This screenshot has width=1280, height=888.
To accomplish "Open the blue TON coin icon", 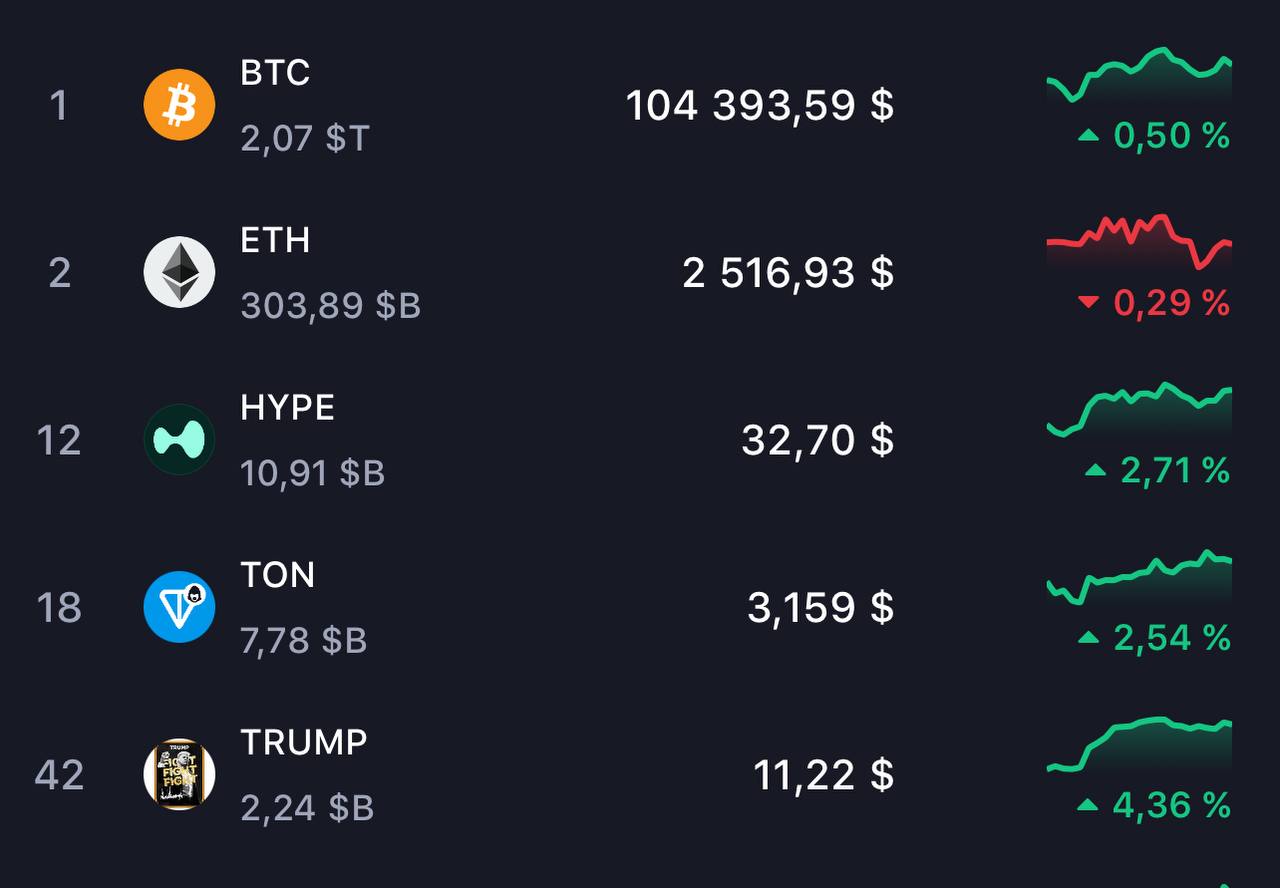I will coord(180,606).
